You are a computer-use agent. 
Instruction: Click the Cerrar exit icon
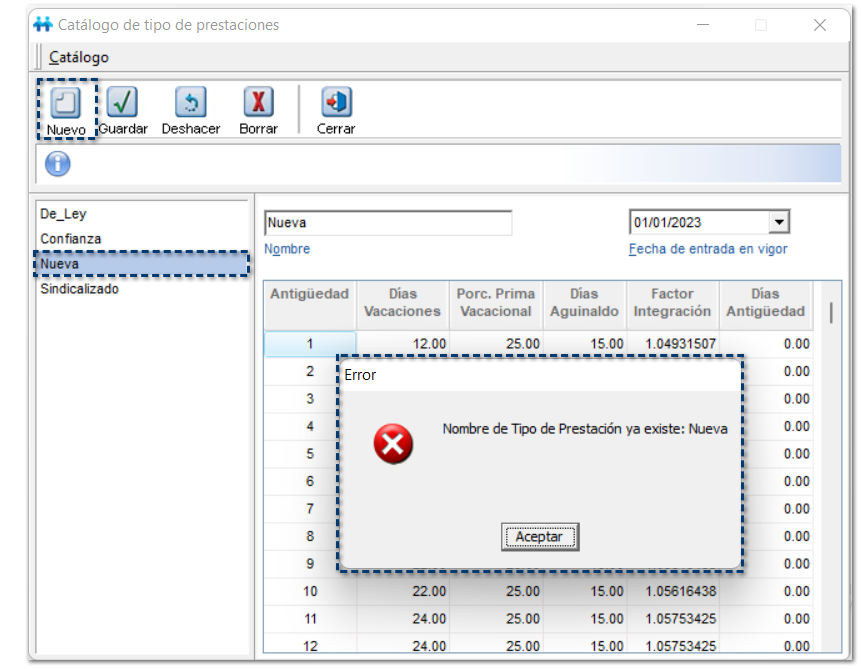pyautogui.click(x=336, y=103)
